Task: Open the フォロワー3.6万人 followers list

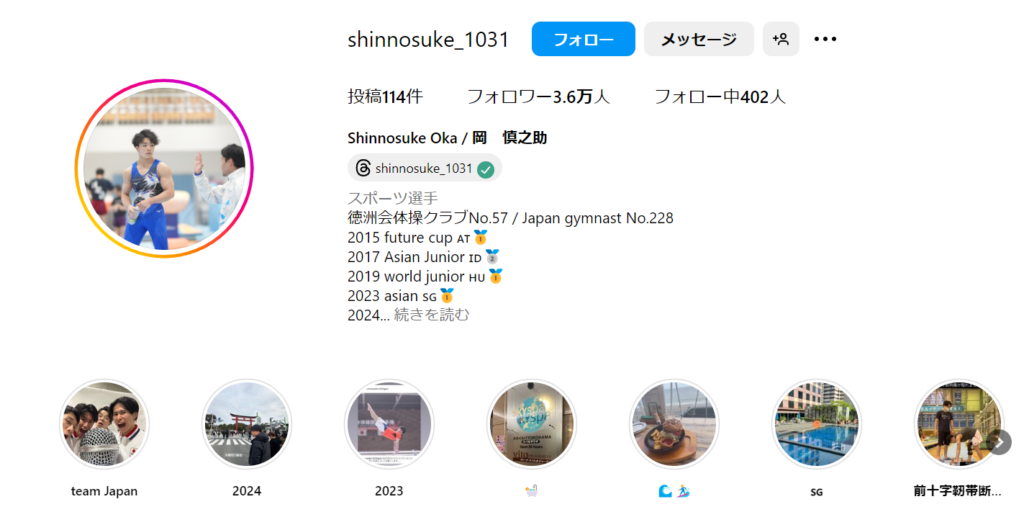Action: pyautogui.click(x=537, y=97)
